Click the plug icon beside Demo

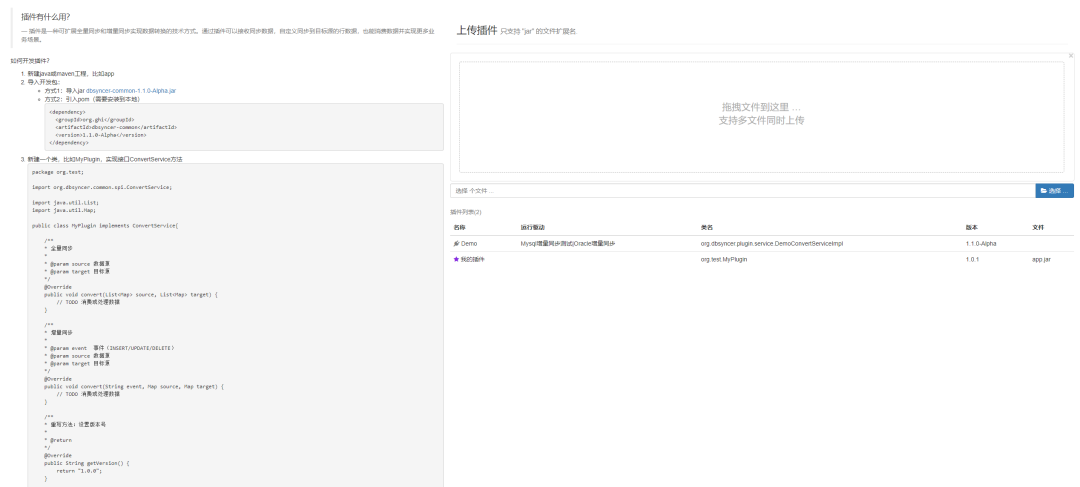pos(456,243)
